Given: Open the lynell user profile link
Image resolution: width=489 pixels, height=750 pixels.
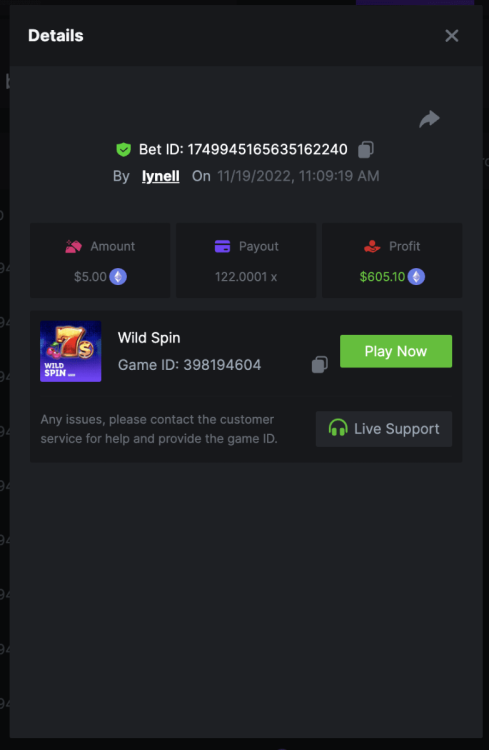Looking at the screenshot, I should pos(161,176).
